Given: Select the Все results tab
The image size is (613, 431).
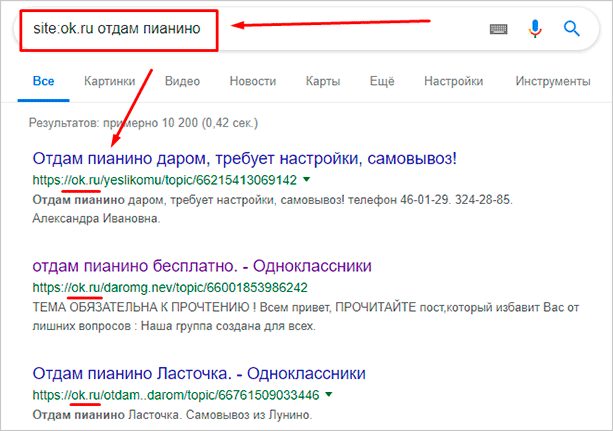Looking at the screenshot, I should point(43,80).
